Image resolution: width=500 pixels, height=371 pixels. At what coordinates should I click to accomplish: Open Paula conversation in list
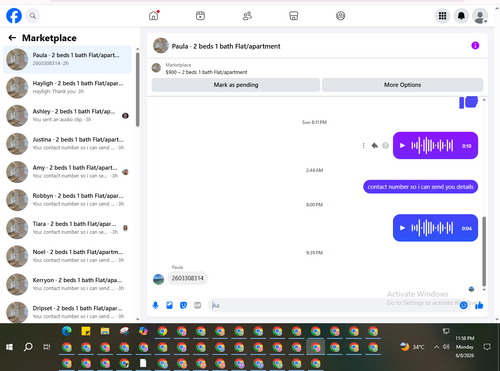point(68,59)
